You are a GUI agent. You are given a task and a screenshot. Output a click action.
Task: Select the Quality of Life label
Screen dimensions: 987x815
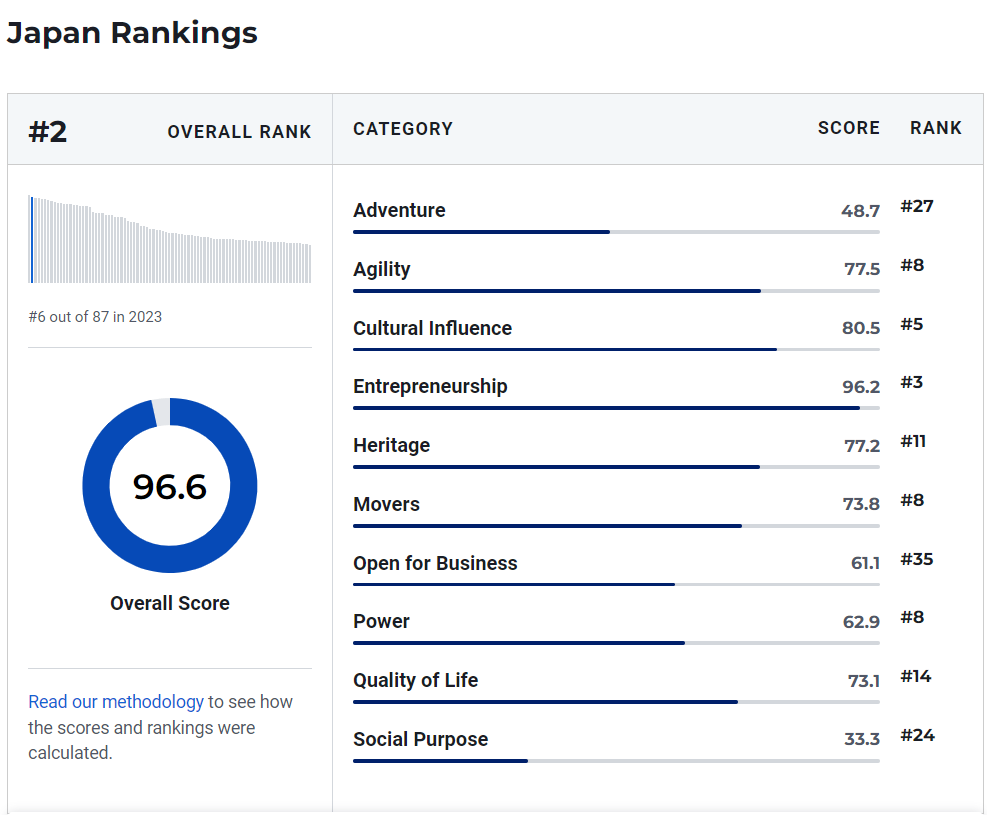(415, 680)
